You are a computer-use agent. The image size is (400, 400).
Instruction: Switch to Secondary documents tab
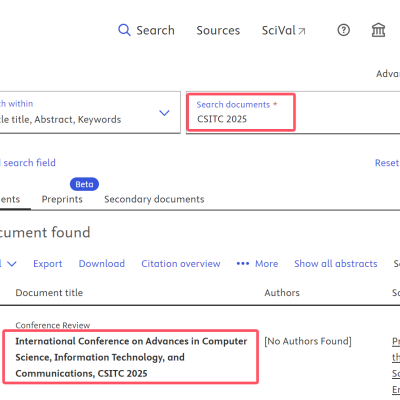tap(154, 199)
